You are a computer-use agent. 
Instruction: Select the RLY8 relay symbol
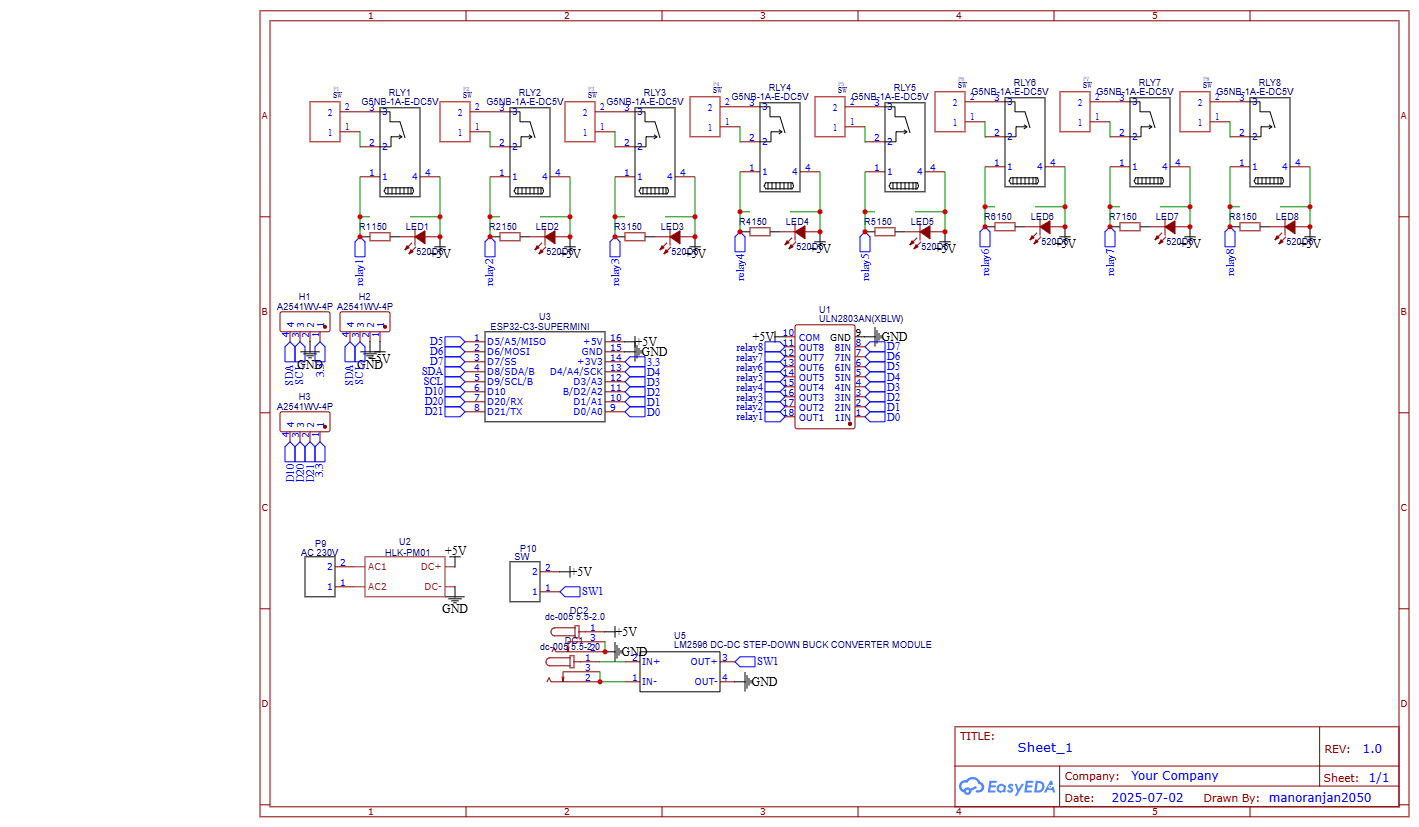pos(1270,142)
